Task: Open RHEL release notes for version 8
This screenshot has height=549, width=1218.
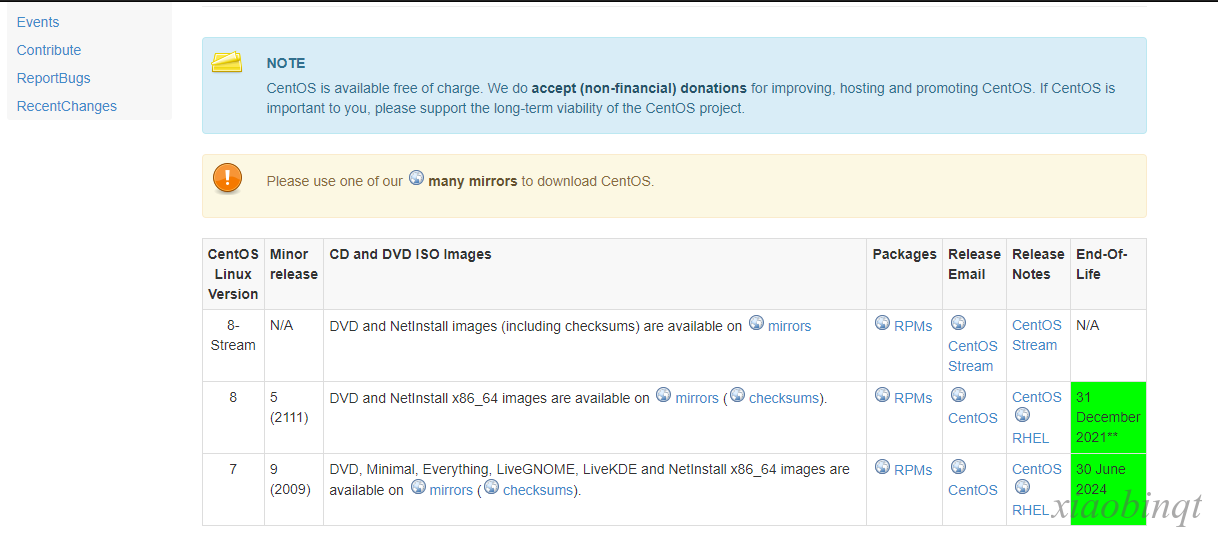Action: 1031,438
